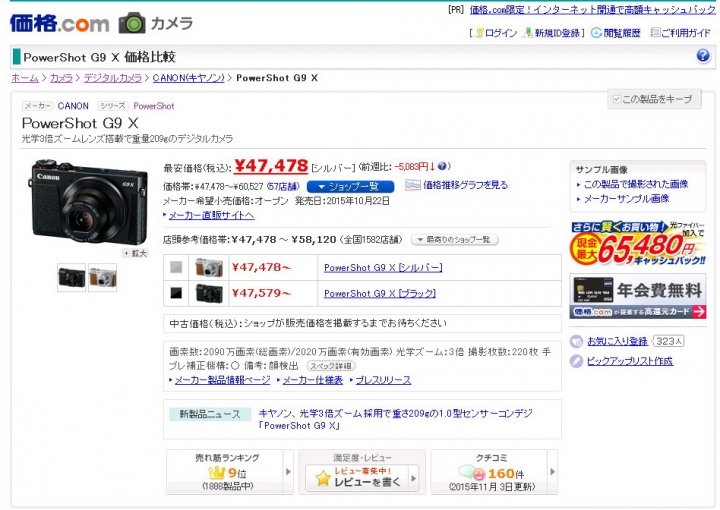
Task: Open the ショップ一覧 dropdown button
Action: click(350, 186)
